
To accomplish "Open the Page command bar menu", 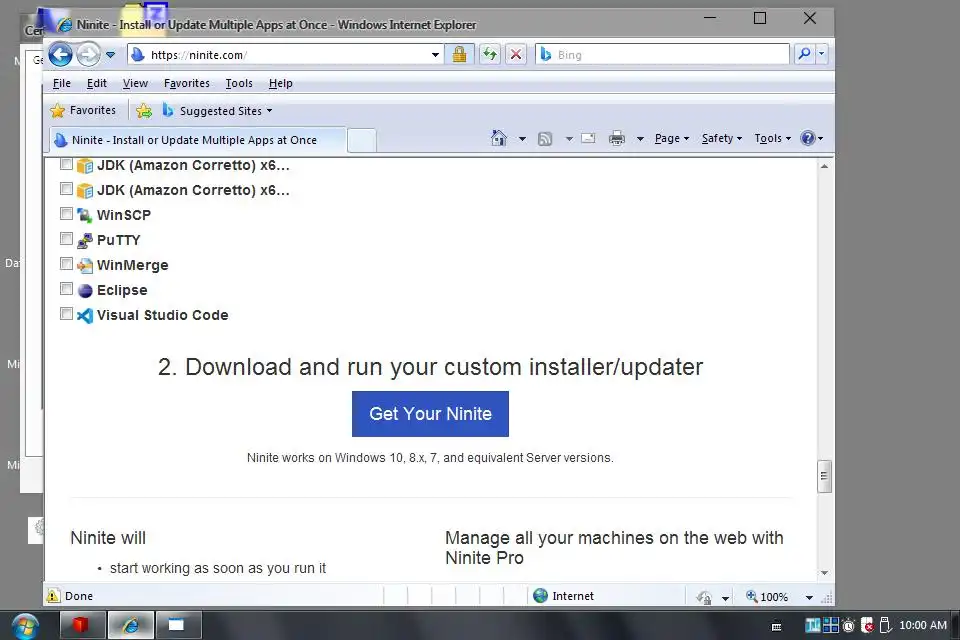I will tap(672, 138).
